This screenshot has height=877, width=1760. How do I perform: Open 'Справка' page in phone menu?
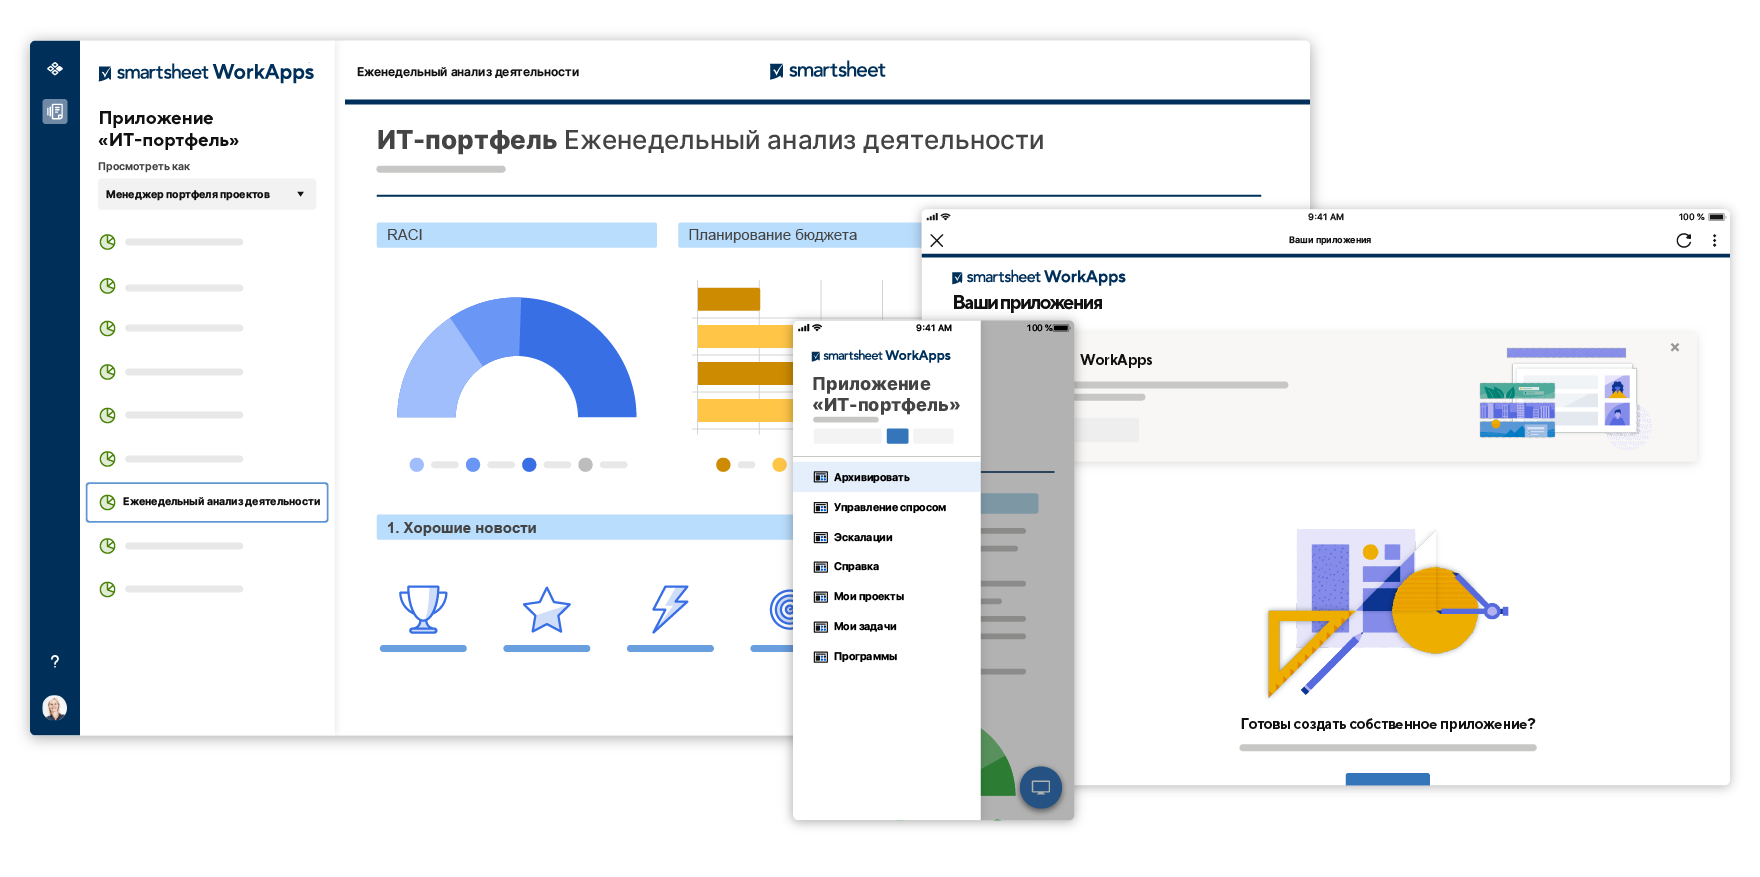point(886,566)
